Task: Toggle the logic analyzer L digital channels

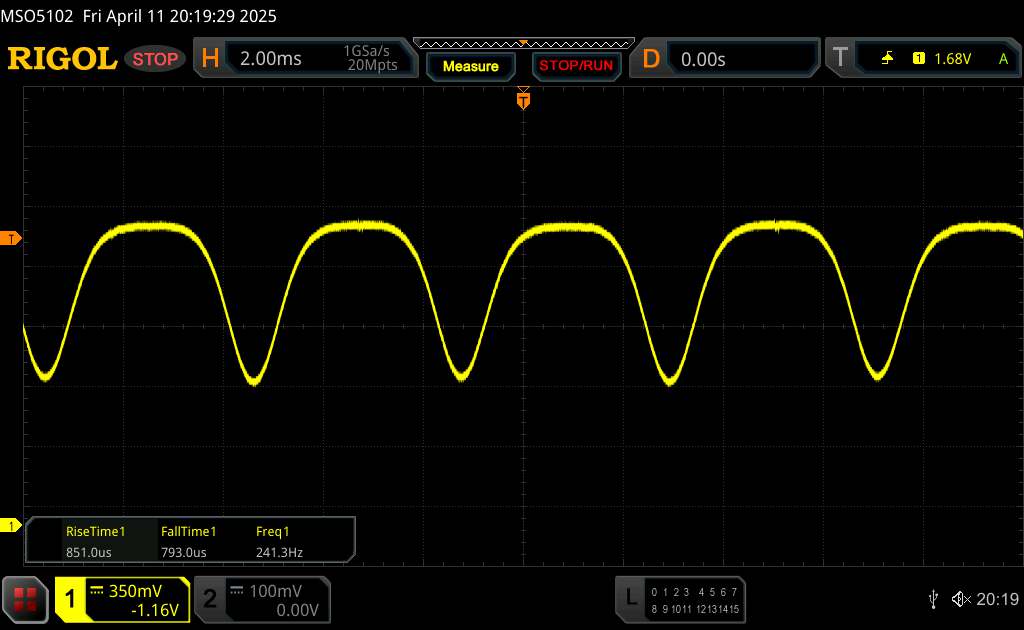Action: click(680, 599)
